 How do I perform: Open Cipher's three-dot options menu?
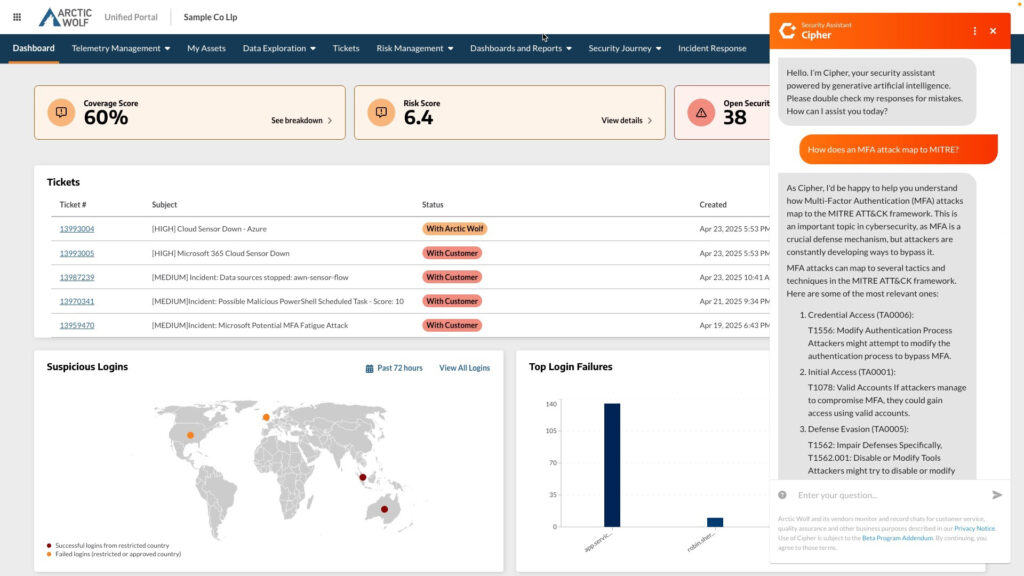[974, 31]
